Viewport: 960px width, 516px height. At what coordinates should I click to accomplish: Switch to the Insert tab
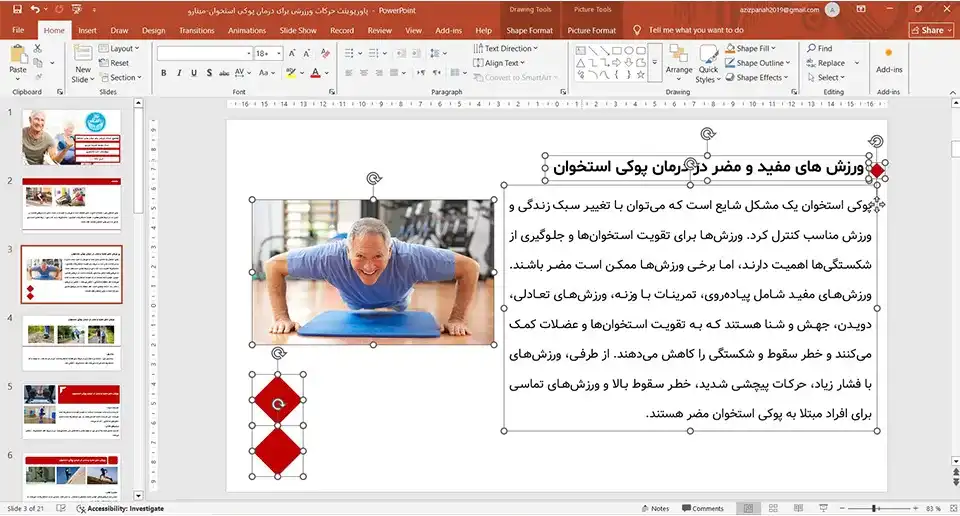coord(87,30)
